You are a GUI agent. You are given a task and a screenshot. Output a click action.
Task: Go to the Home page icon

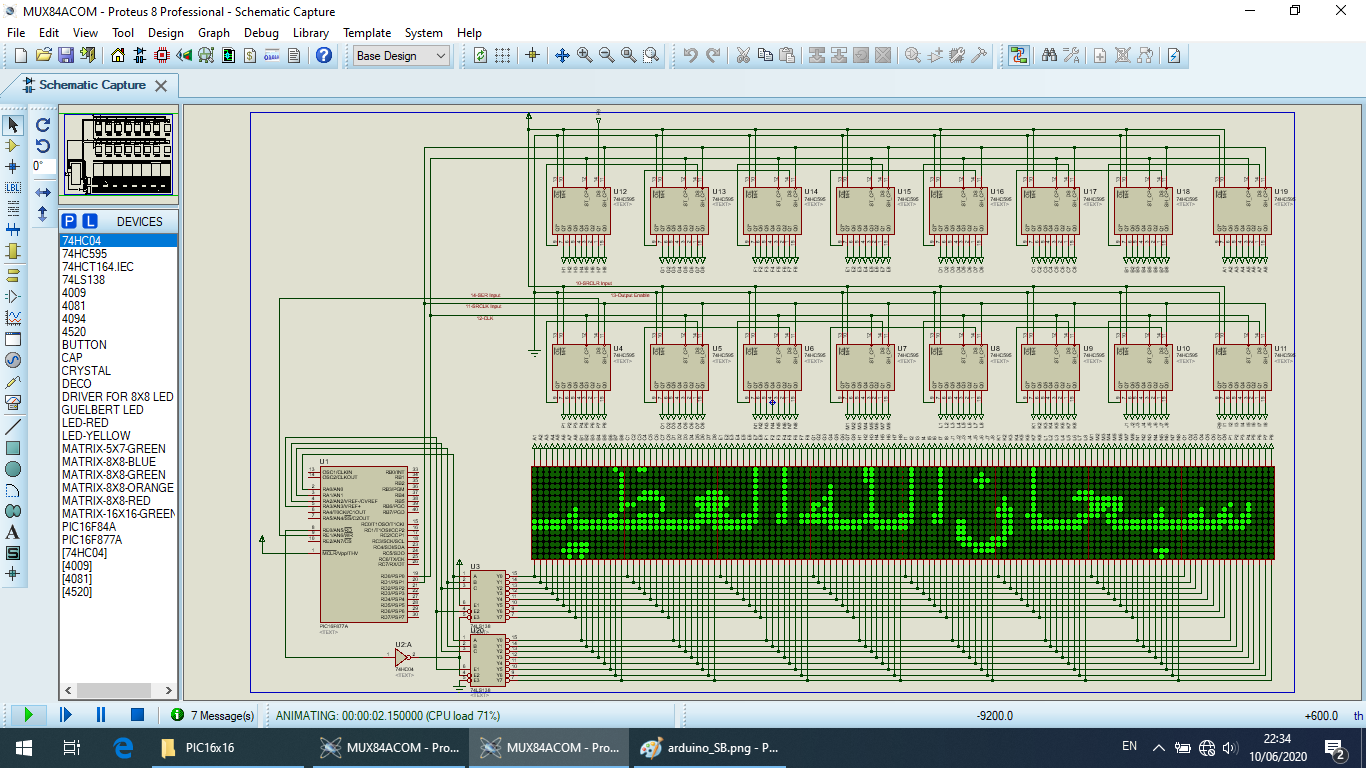(x=118, y=56)
